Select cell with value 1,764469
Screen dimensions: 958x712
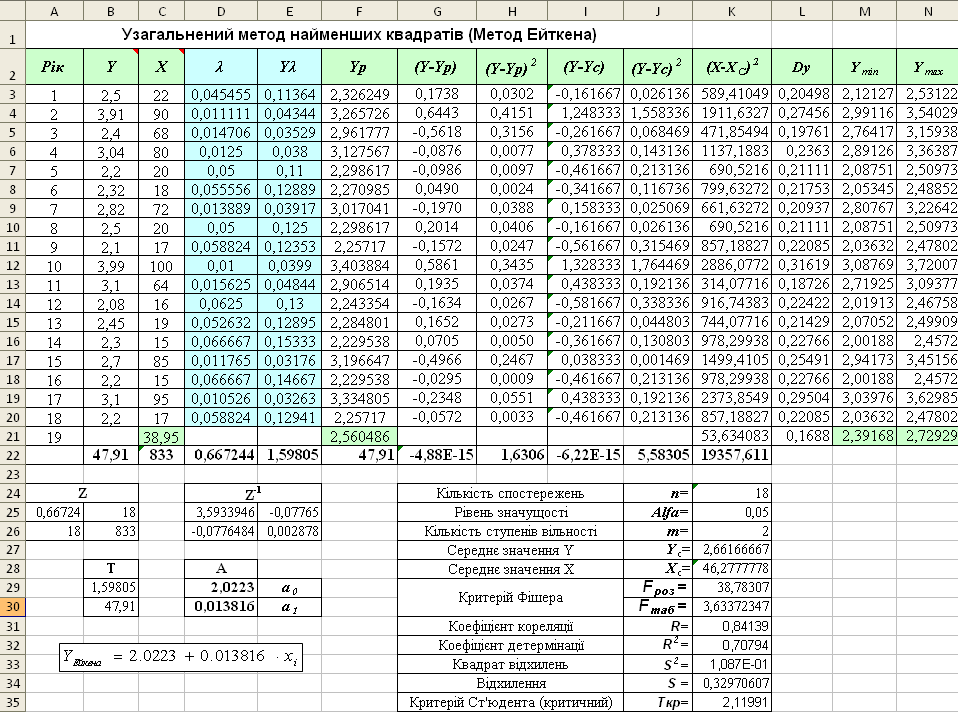point(658,266)
